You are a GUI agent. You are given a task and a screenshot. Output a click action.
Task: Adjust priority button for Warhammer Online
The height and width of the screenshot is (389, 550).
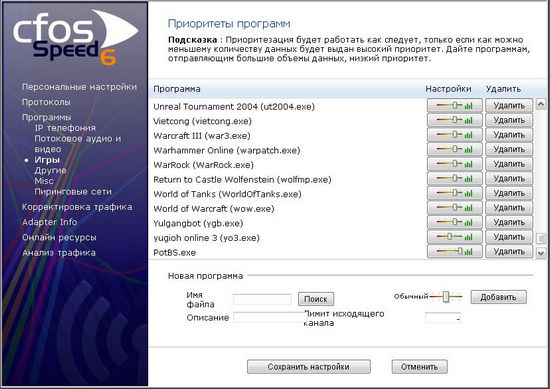pos(455,149)
